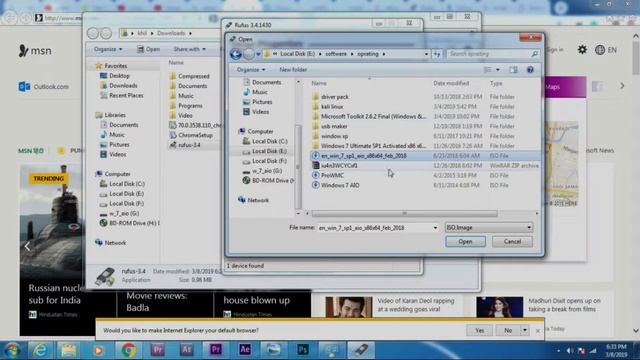Open Music in Open dialog sidebar

(260, 92)
